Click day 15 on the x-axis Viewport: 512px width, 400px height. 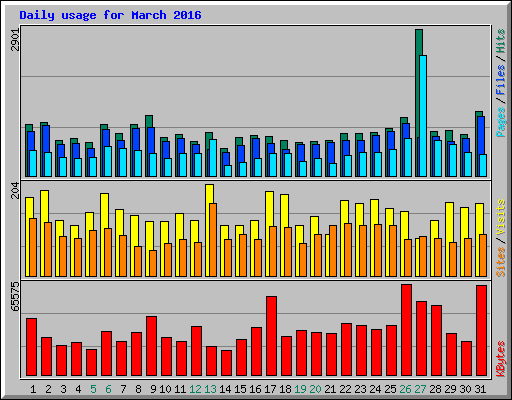pyautogui.click(x=240, y=389)
